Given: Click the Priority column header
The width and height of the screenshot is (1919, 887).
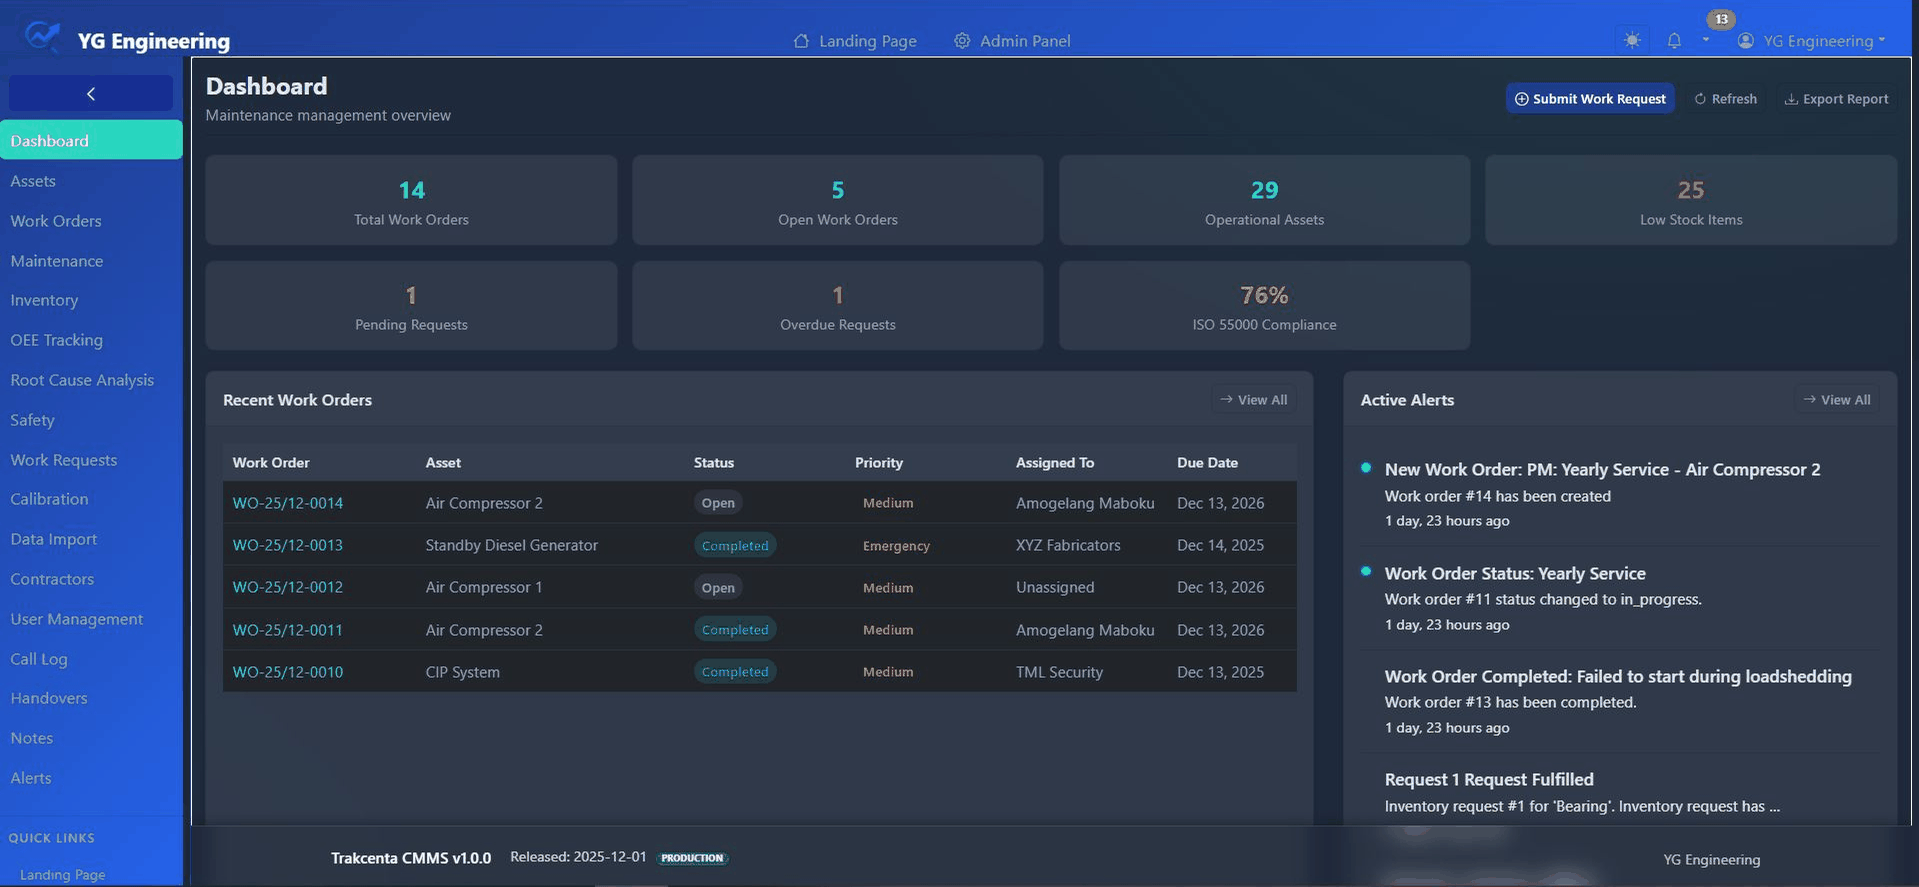Looking at the screenshot, I should tap(879, 462).
